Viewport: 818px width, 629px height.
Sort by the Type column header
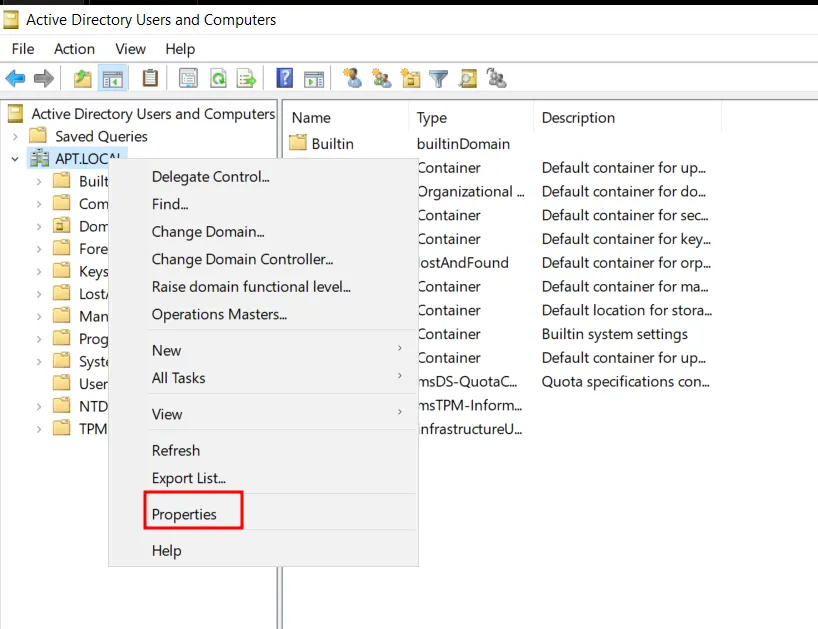pyautogui.click(x=472, y=118)
